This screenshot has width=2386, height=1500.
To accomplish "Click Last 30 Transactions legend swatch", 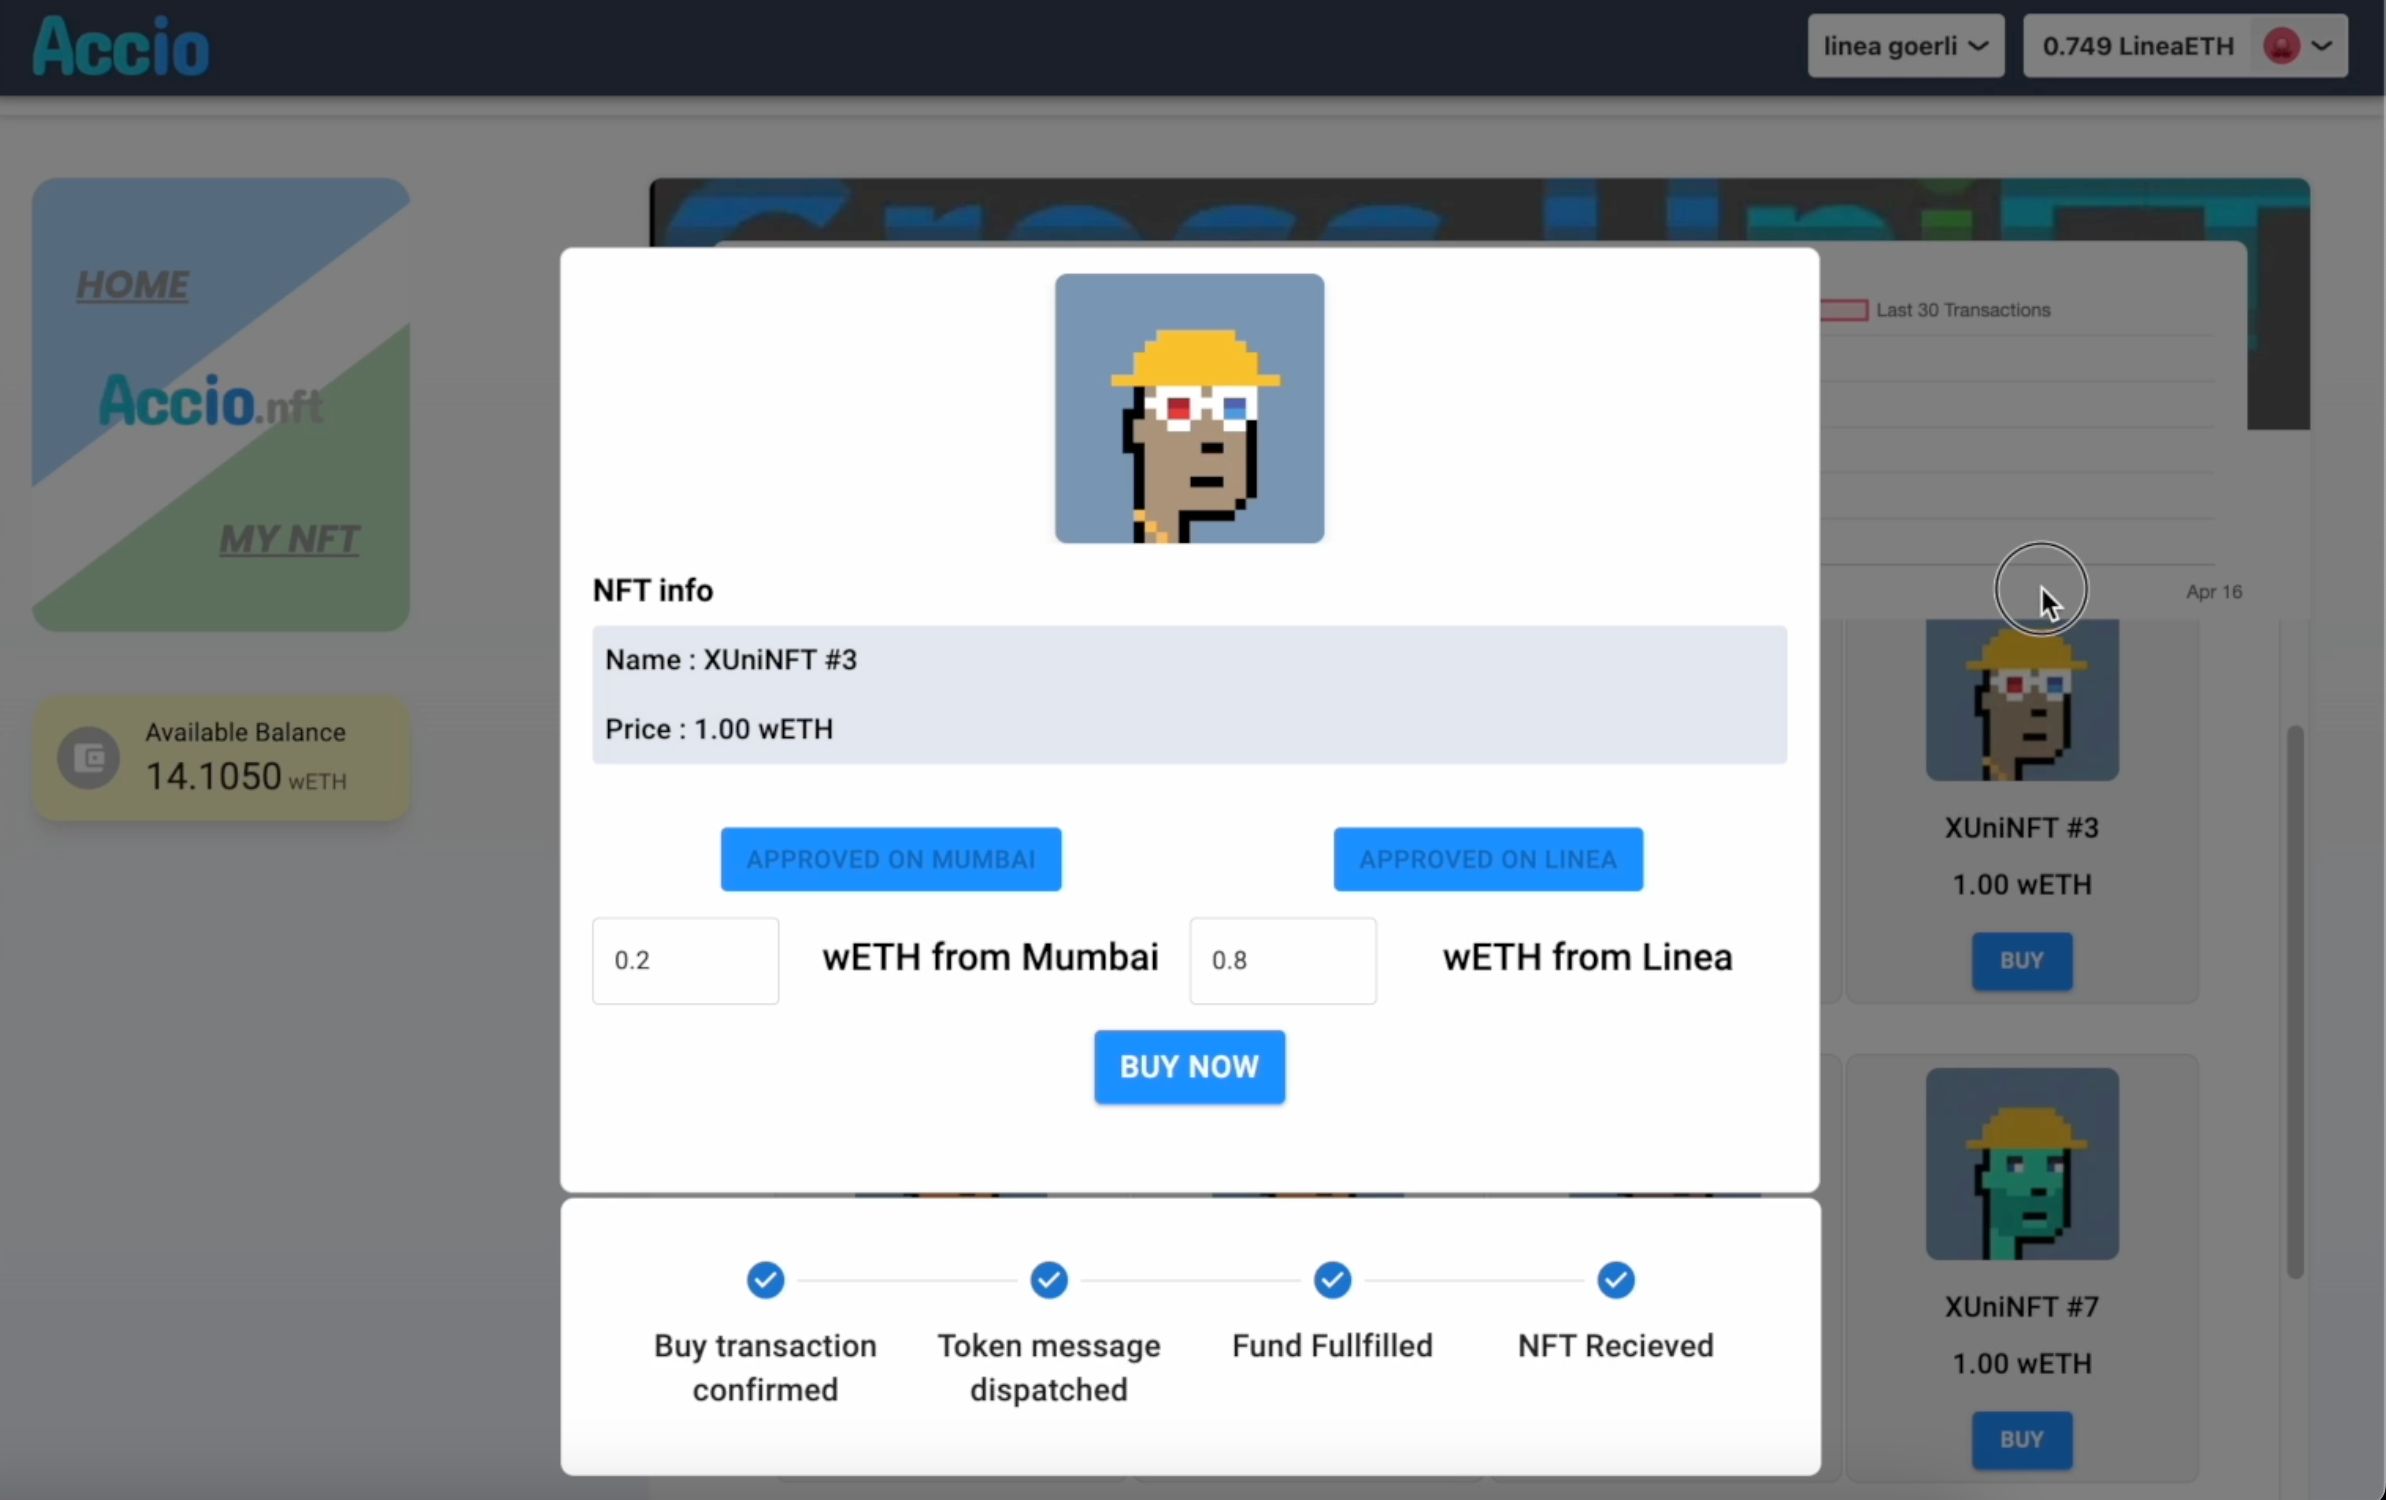I will [x=1844, y=311].
